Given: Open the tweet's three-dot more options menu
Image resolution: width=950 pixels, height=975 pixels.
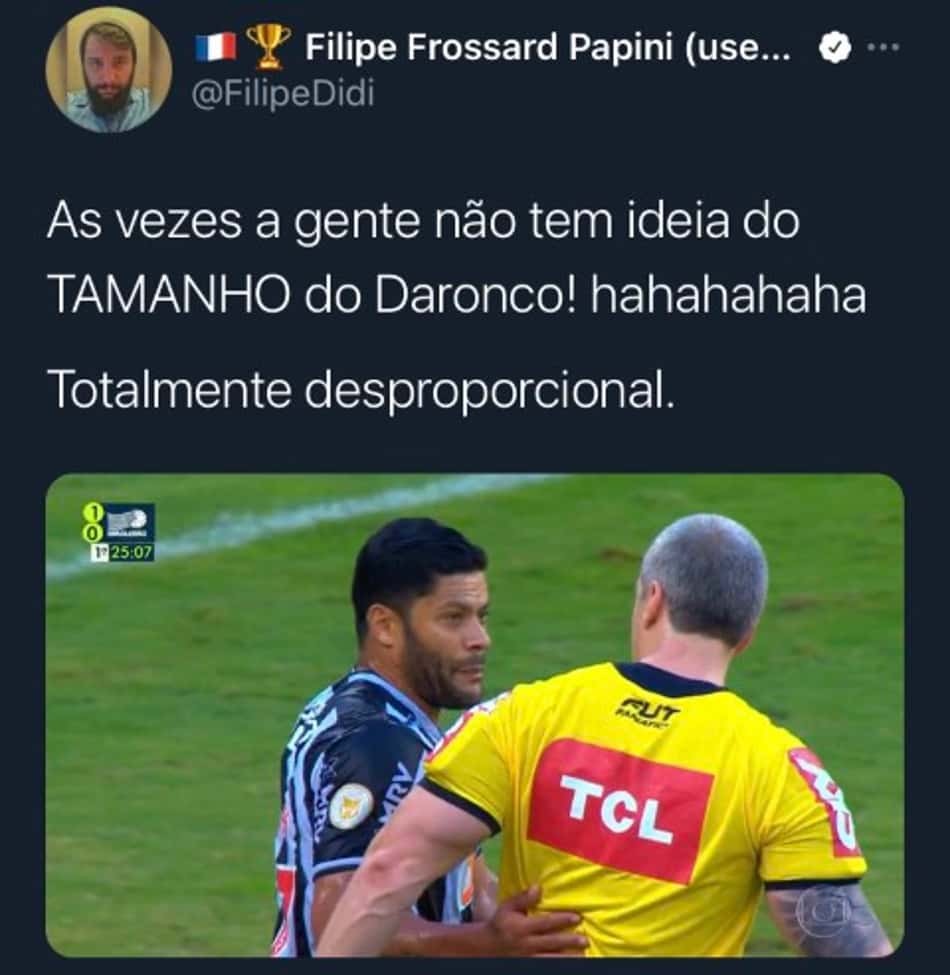Looking at the screenshot, I should coord(883,47).
